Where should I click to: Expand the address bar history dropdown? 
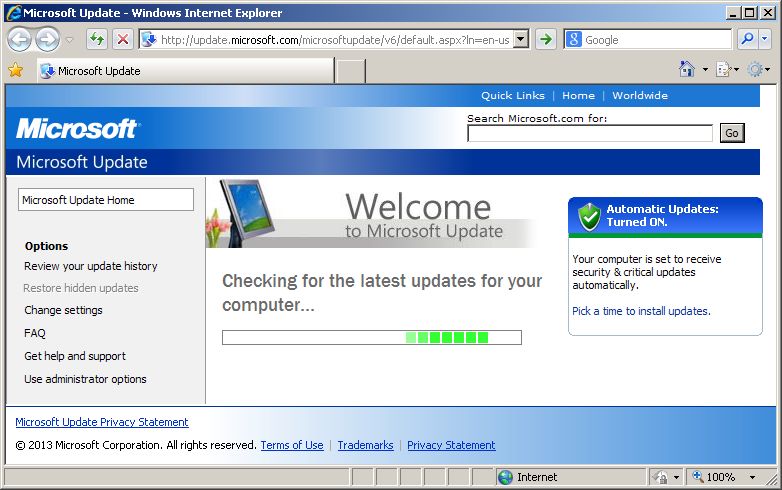pos(521,39)
